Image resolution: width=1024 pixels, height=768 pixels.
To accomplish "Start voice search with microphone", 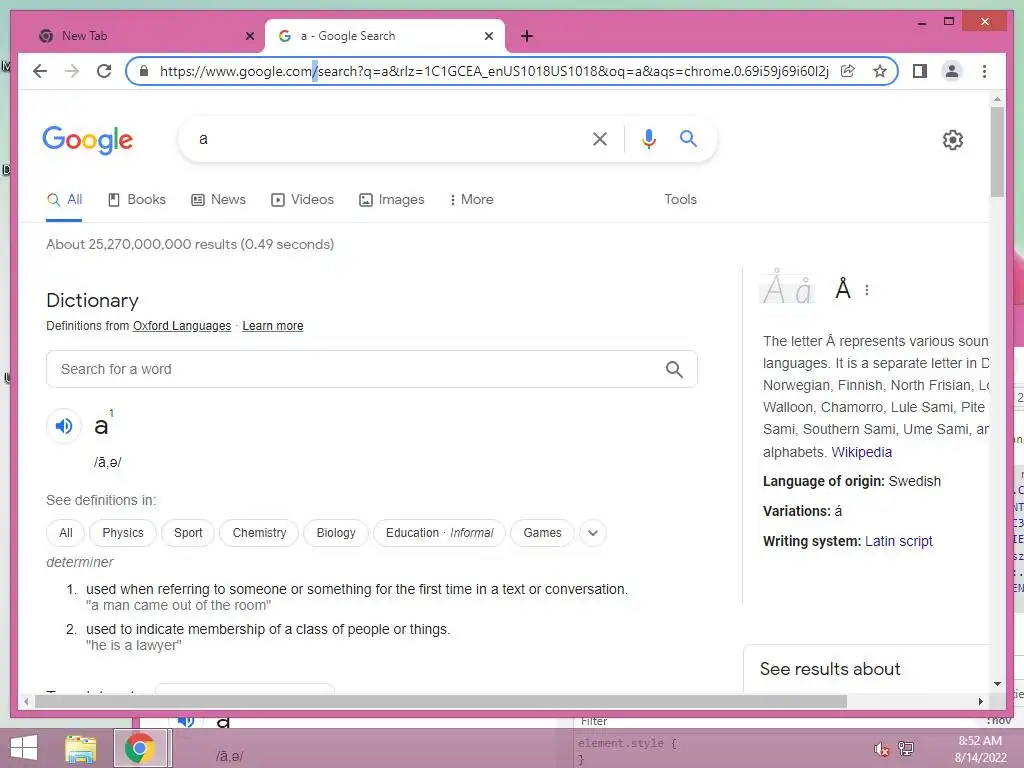I will click(648, 139).
